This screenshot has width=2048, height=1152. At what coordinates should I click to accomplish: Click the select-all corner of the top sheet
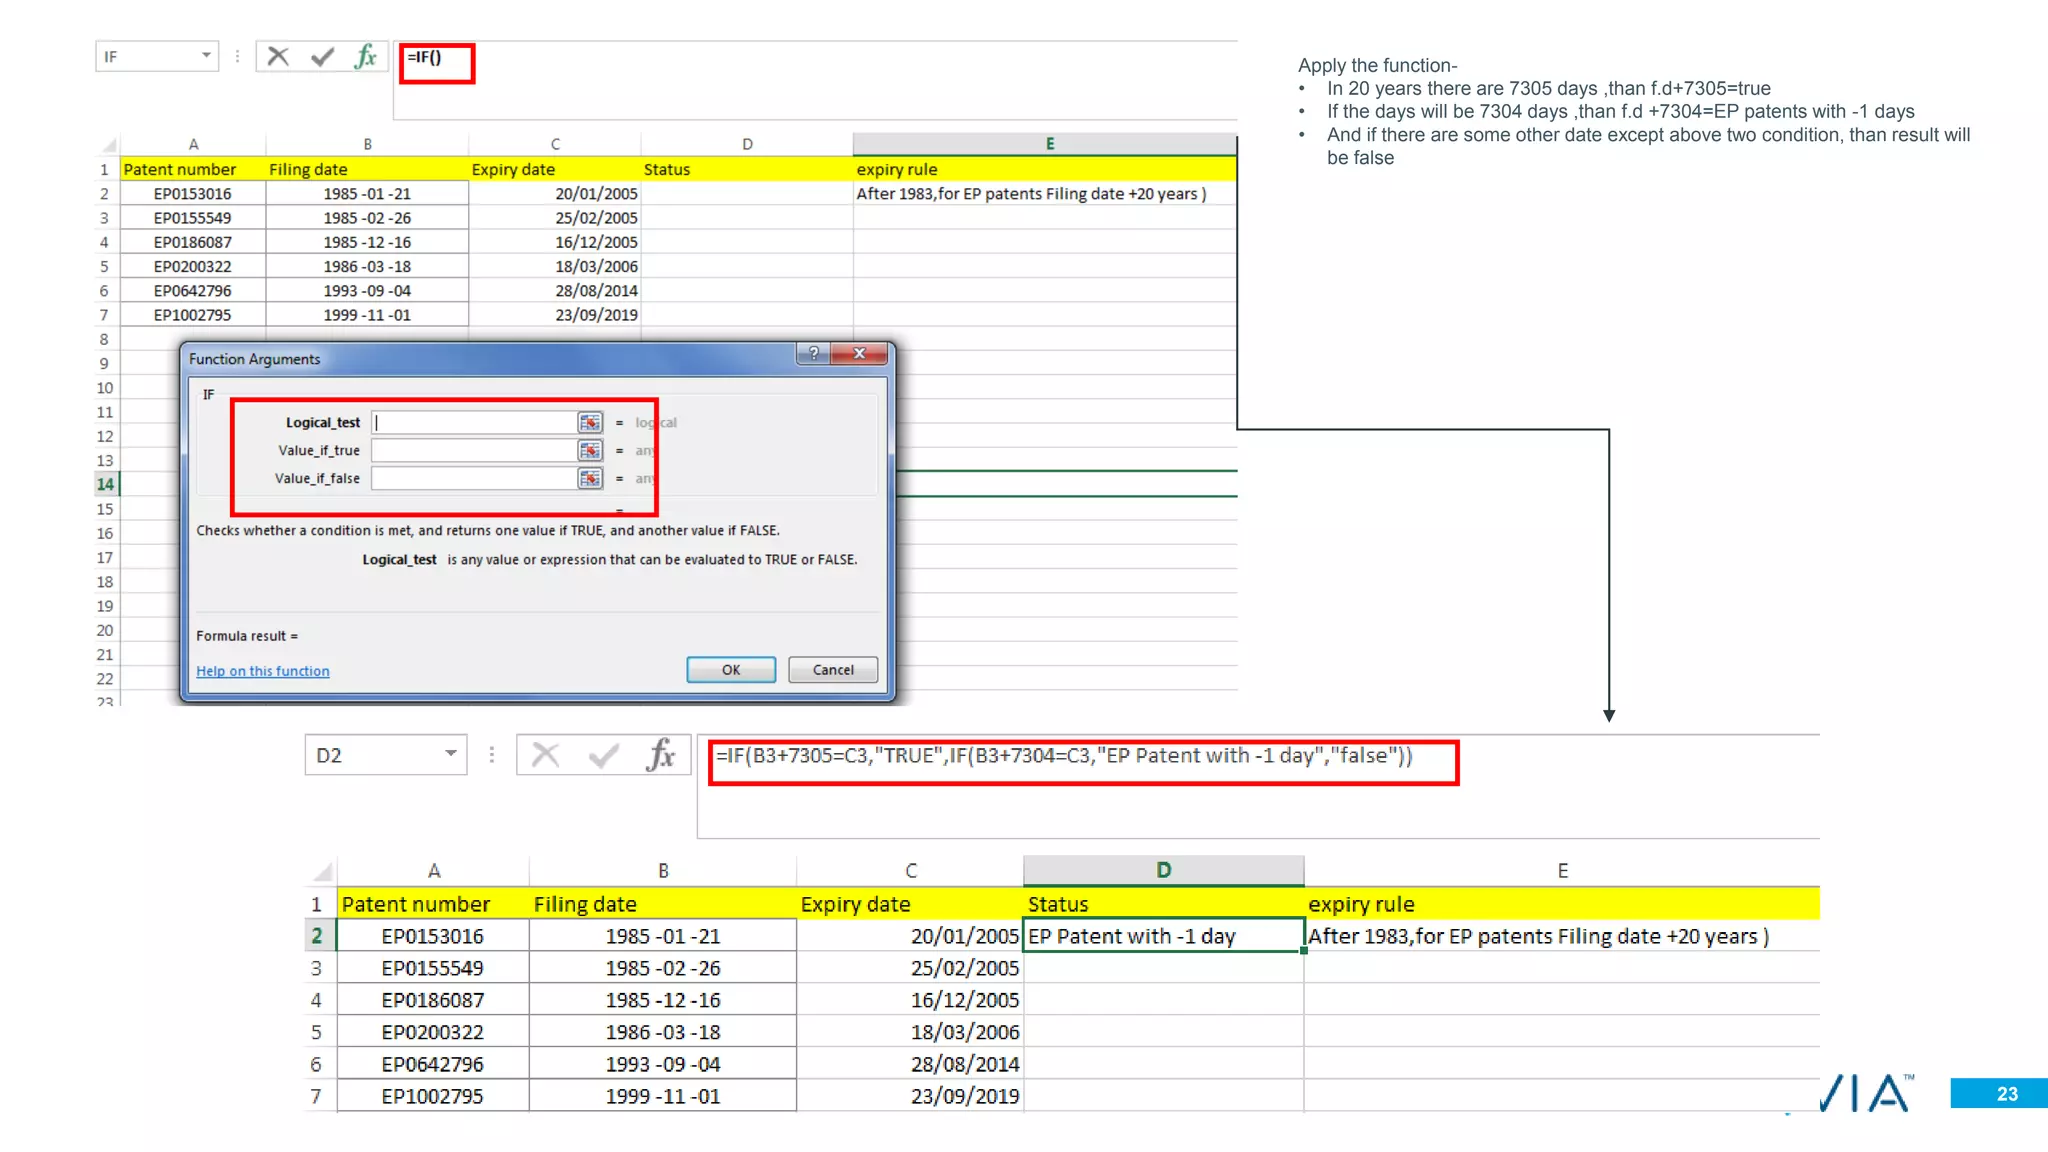point(109,145)
